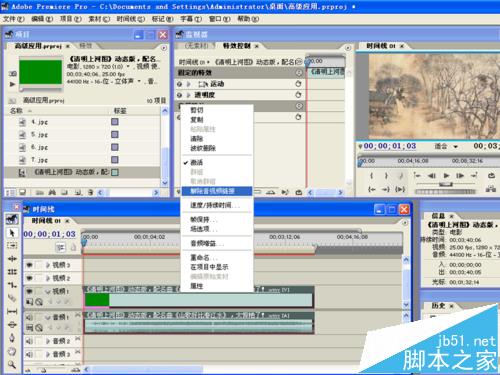Play the clip in the program monitor
The width and height of the screenshot is (500, 375).
446,175
